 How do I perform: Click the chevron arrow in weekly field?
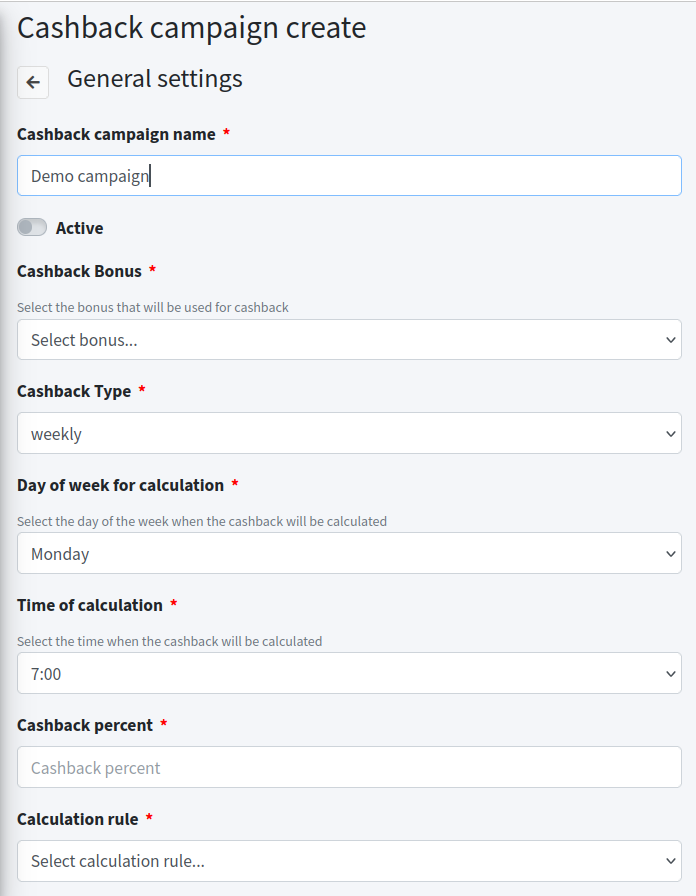tap(671, 434)
